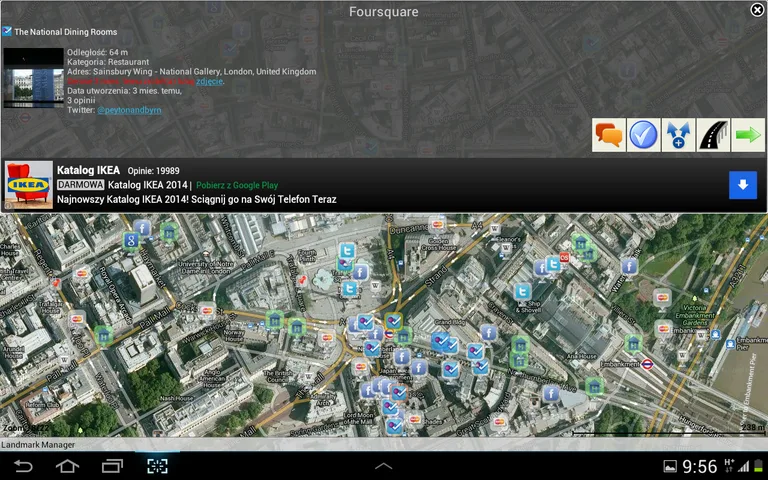Screen dimensions: 768x480
Task: Click Foursquare icon beside The National Dining Rooms
Action: (7, 31)
